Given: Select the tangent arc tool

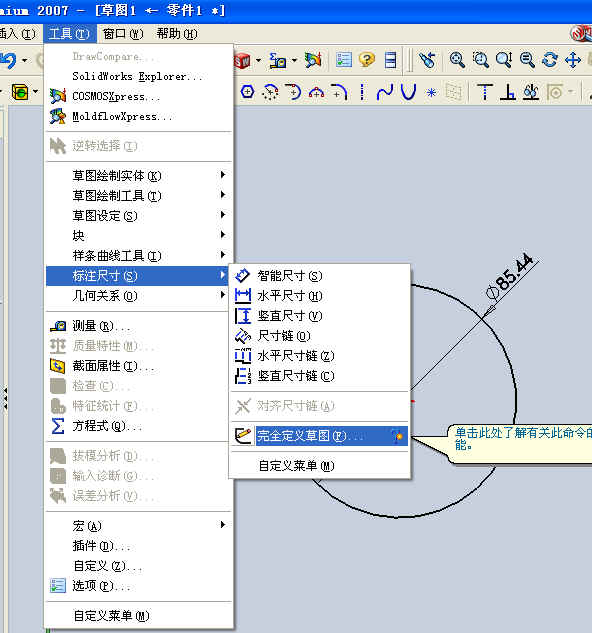Looking at the screenshot, I should coord(293,92).
